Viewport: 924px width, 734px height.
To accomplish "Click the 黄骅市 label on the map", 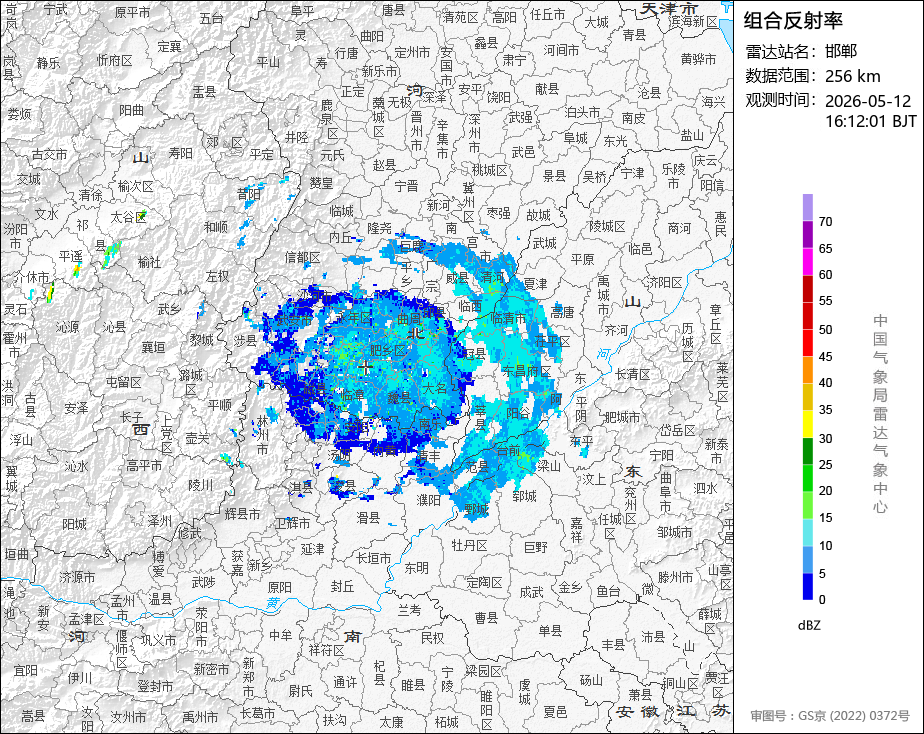I will coord(698,59).
